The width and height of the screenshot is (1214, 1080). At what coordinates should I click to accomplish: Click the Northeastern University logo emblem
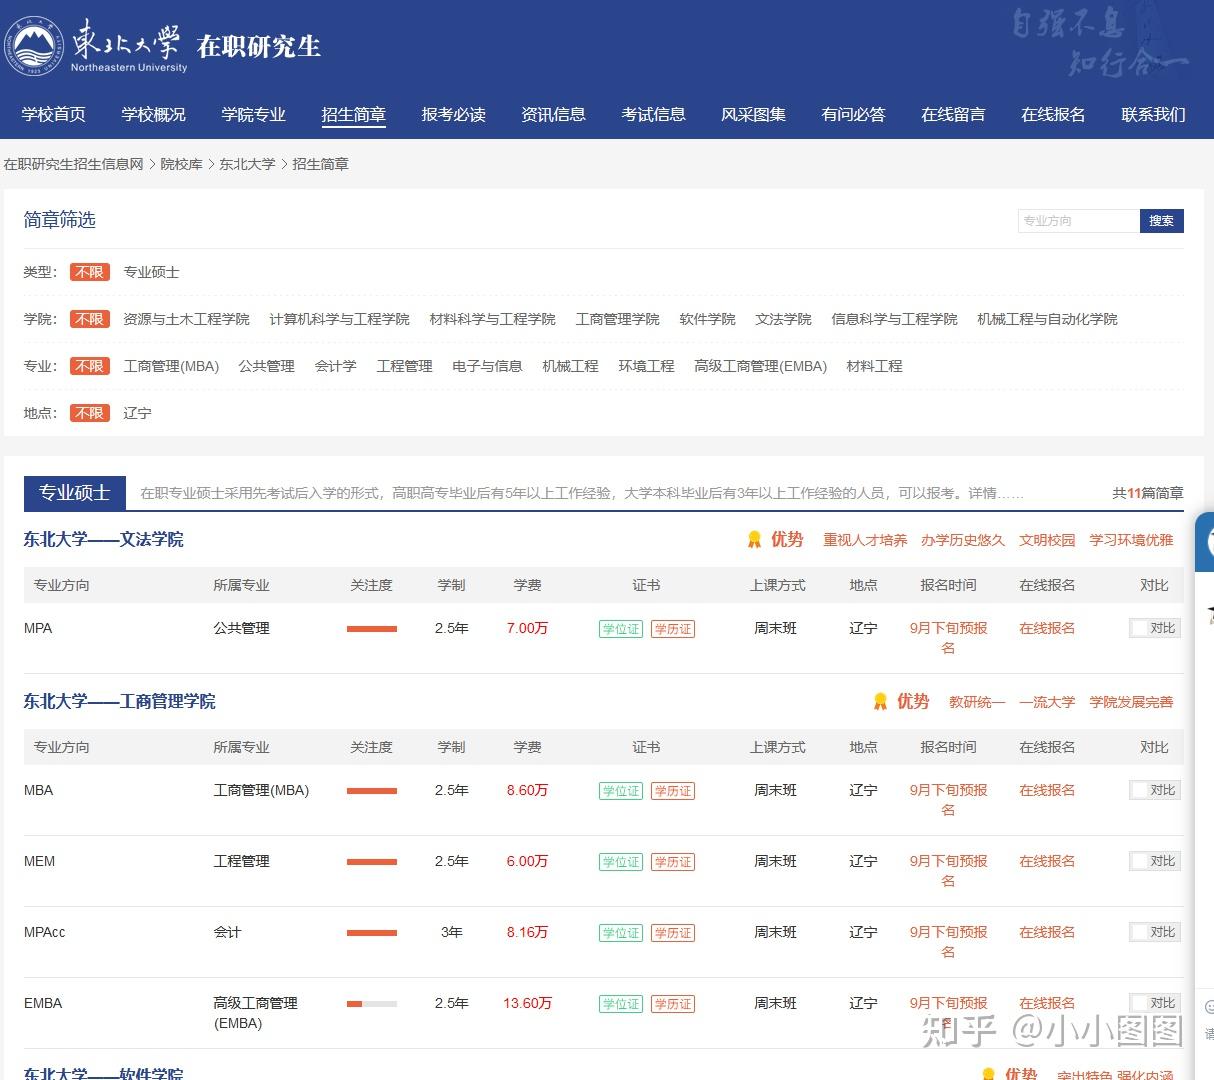point(35,46)
